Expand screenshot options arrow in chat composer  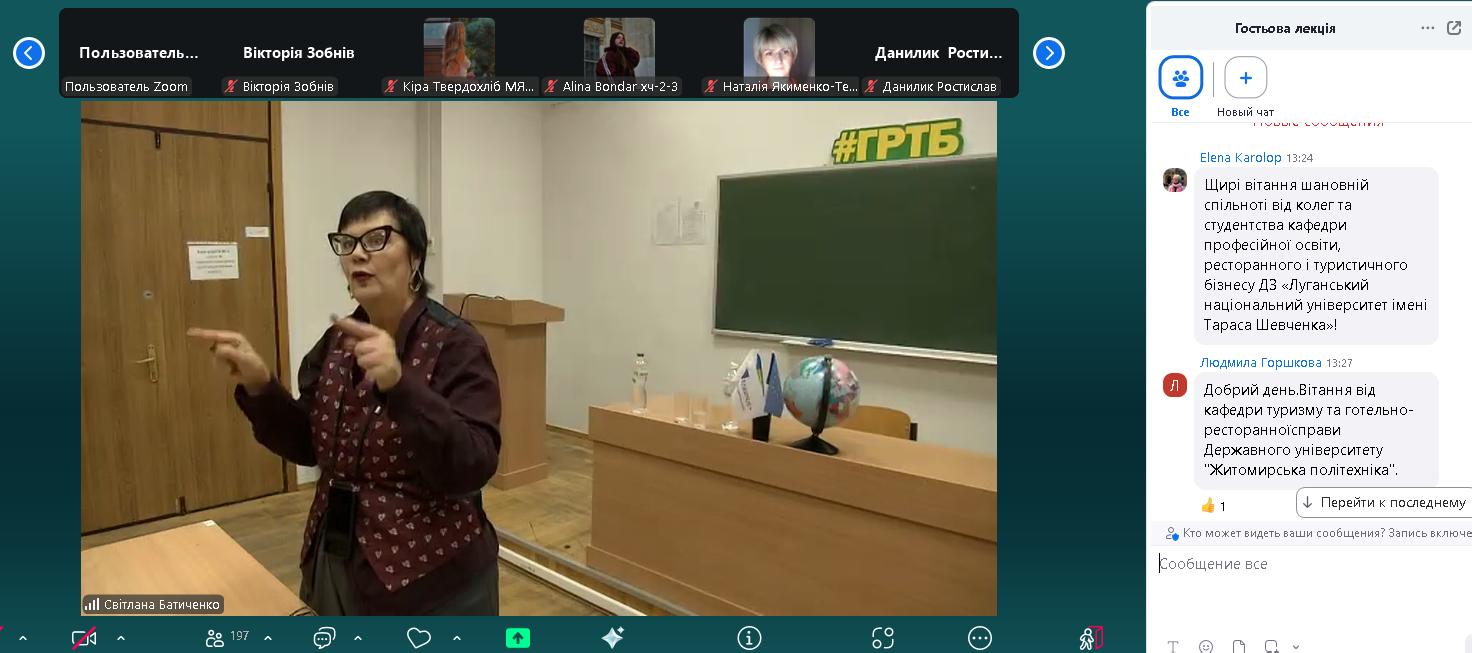1296,647
